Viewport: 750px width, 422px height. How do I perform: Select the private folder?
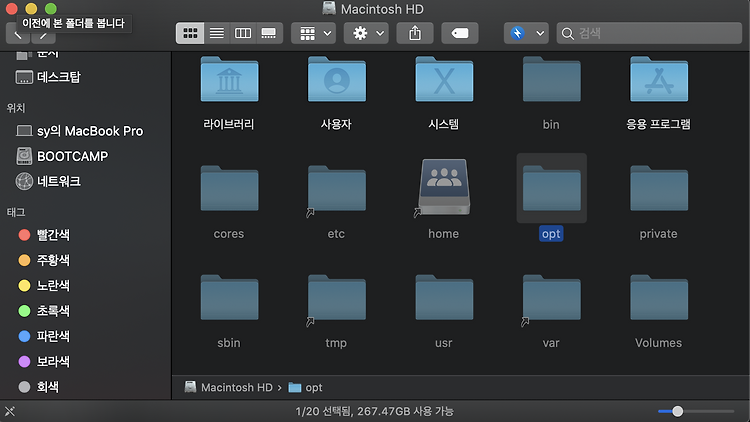[659, 189]
